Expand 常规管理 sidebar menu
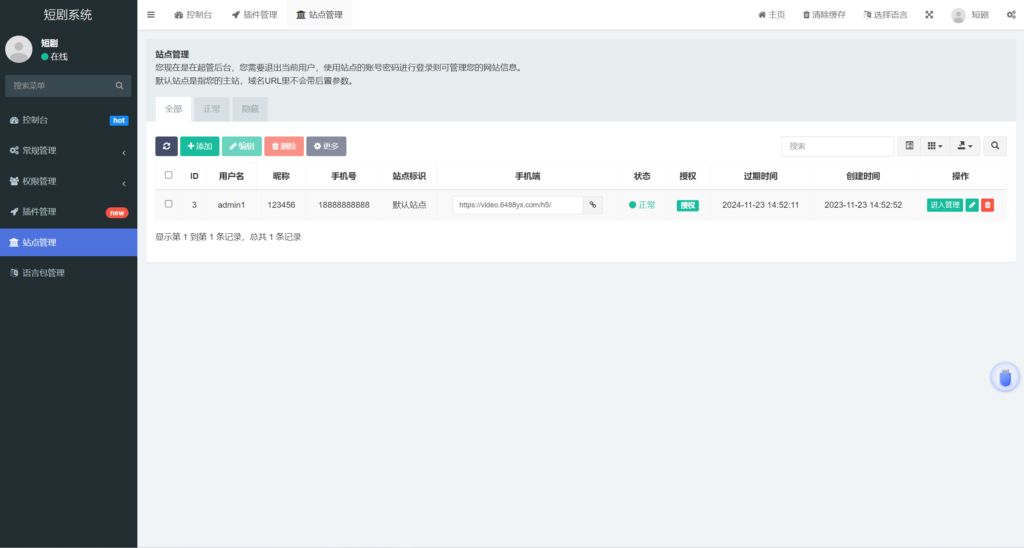The image size is (1024, 548). pos(69,151)
